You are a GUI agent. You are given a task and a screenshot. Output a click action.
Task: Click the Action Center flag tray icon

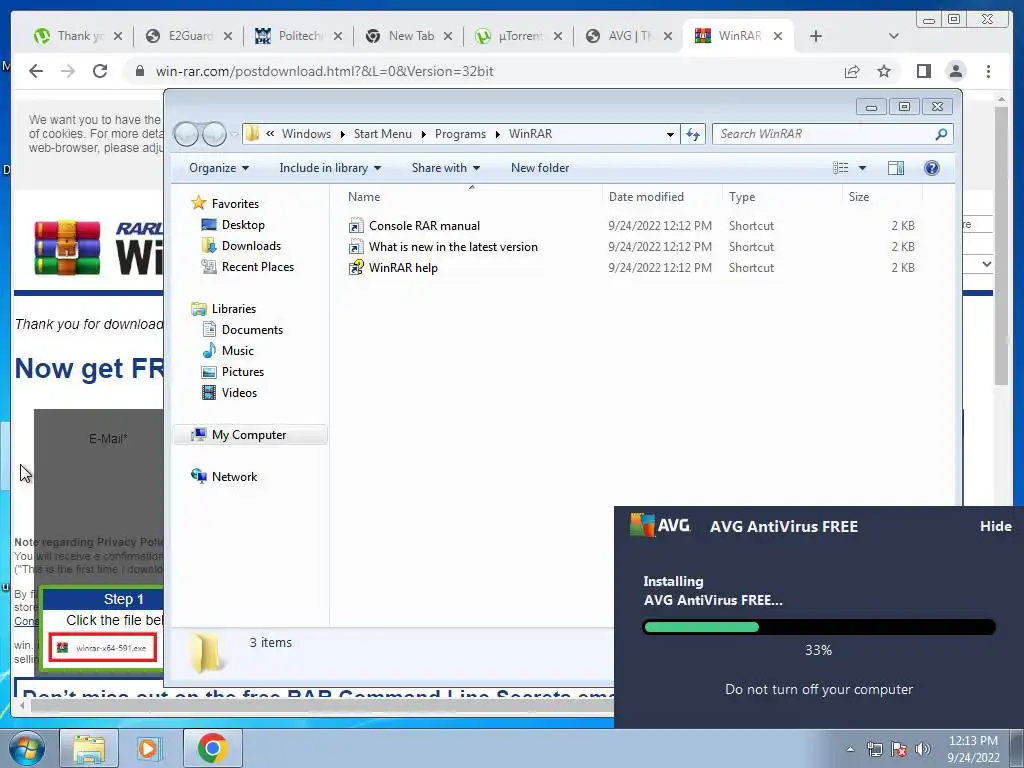(x=899, y=749)
